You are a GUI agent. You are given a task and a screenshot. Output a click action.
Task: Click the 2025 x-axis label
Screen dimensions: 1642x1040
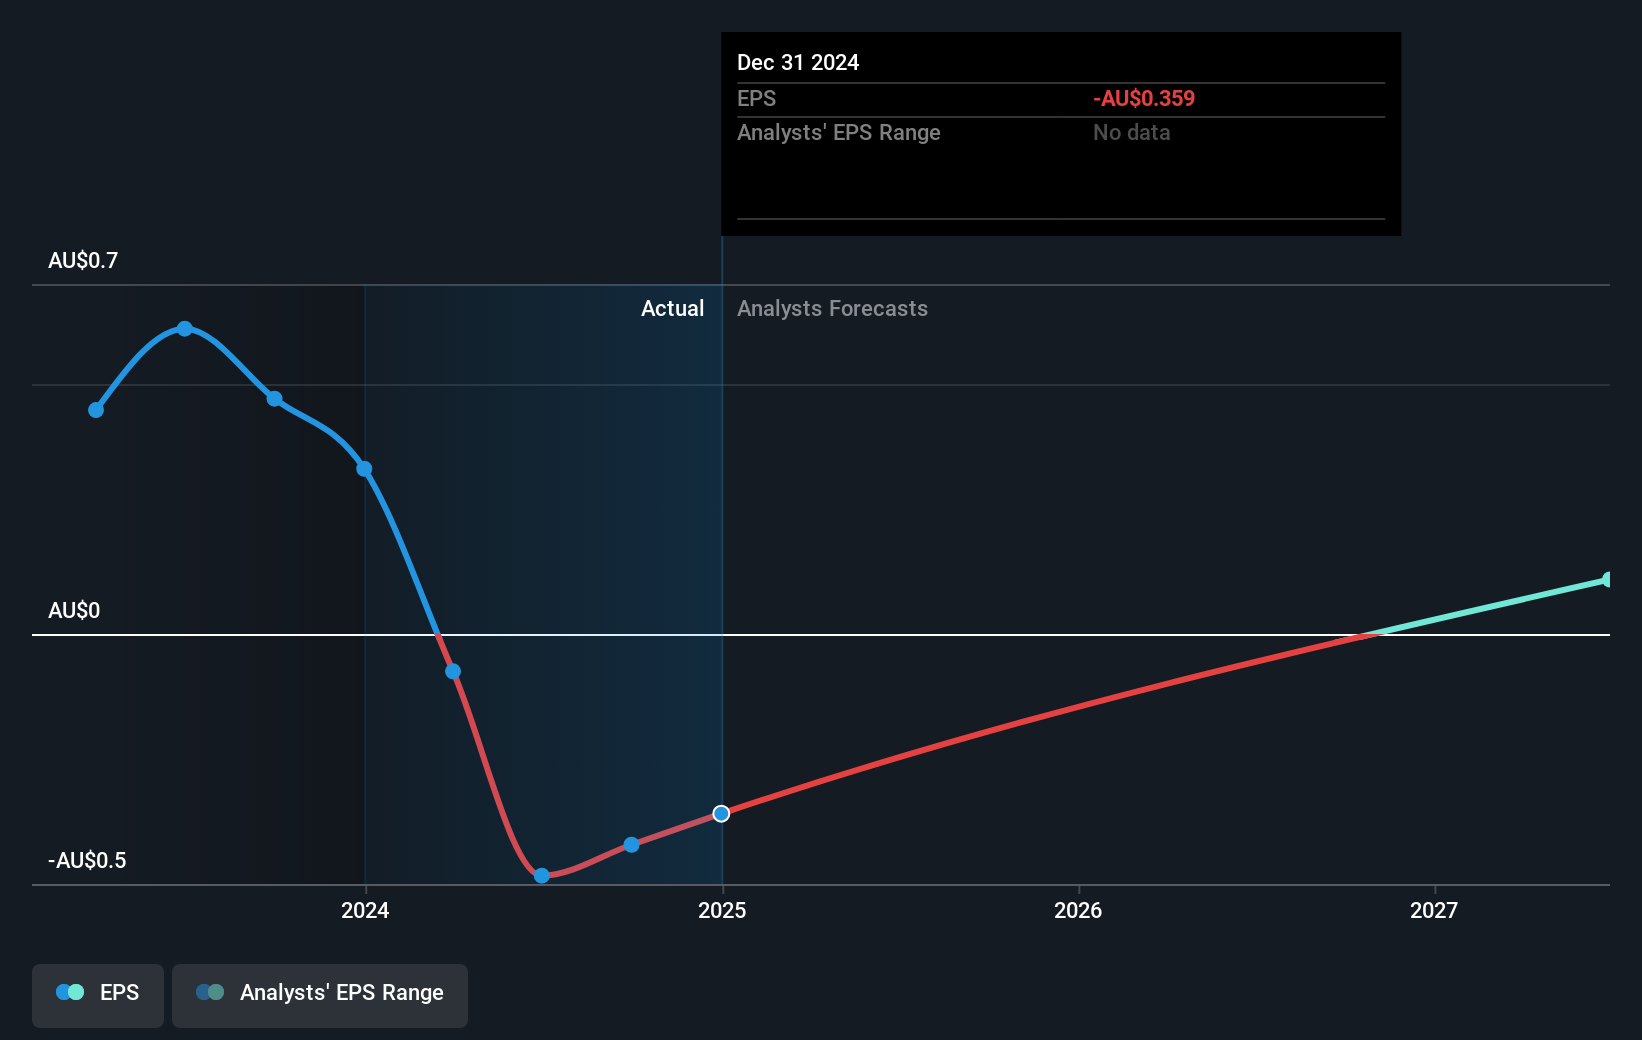tap(722, 910)
